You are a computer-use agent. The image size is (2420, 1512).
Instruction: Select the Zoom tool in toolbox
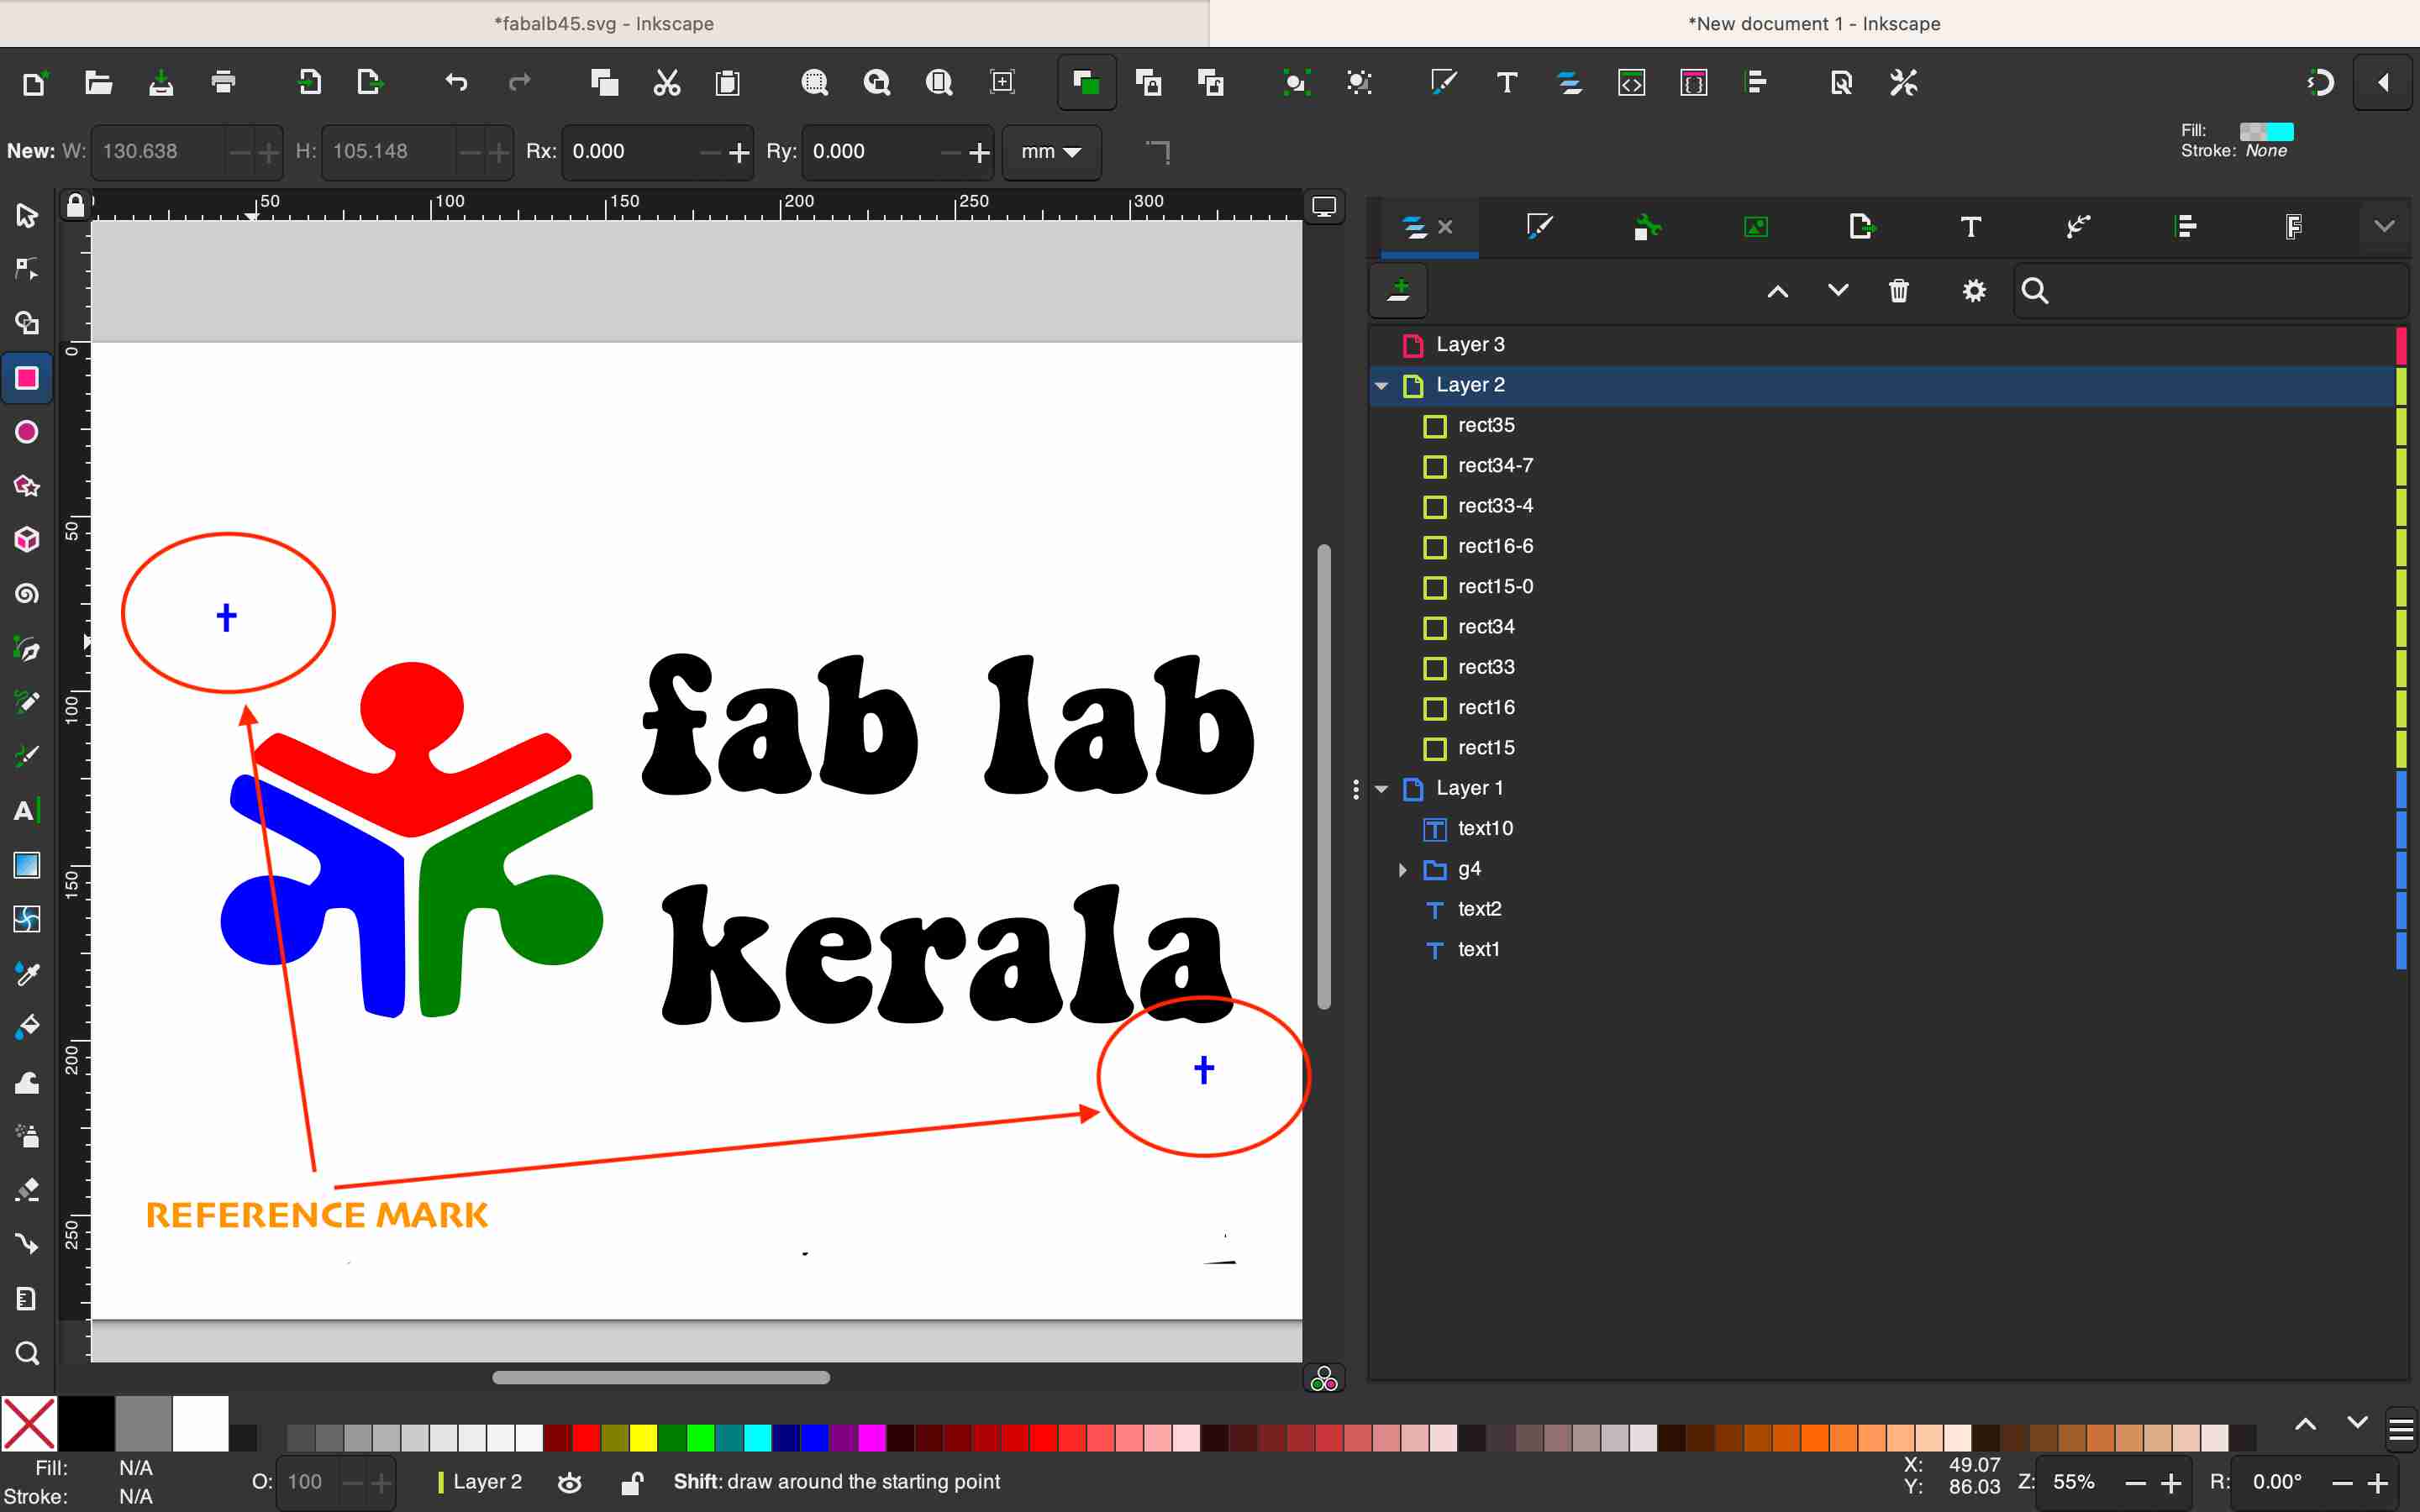point(27,1353)
